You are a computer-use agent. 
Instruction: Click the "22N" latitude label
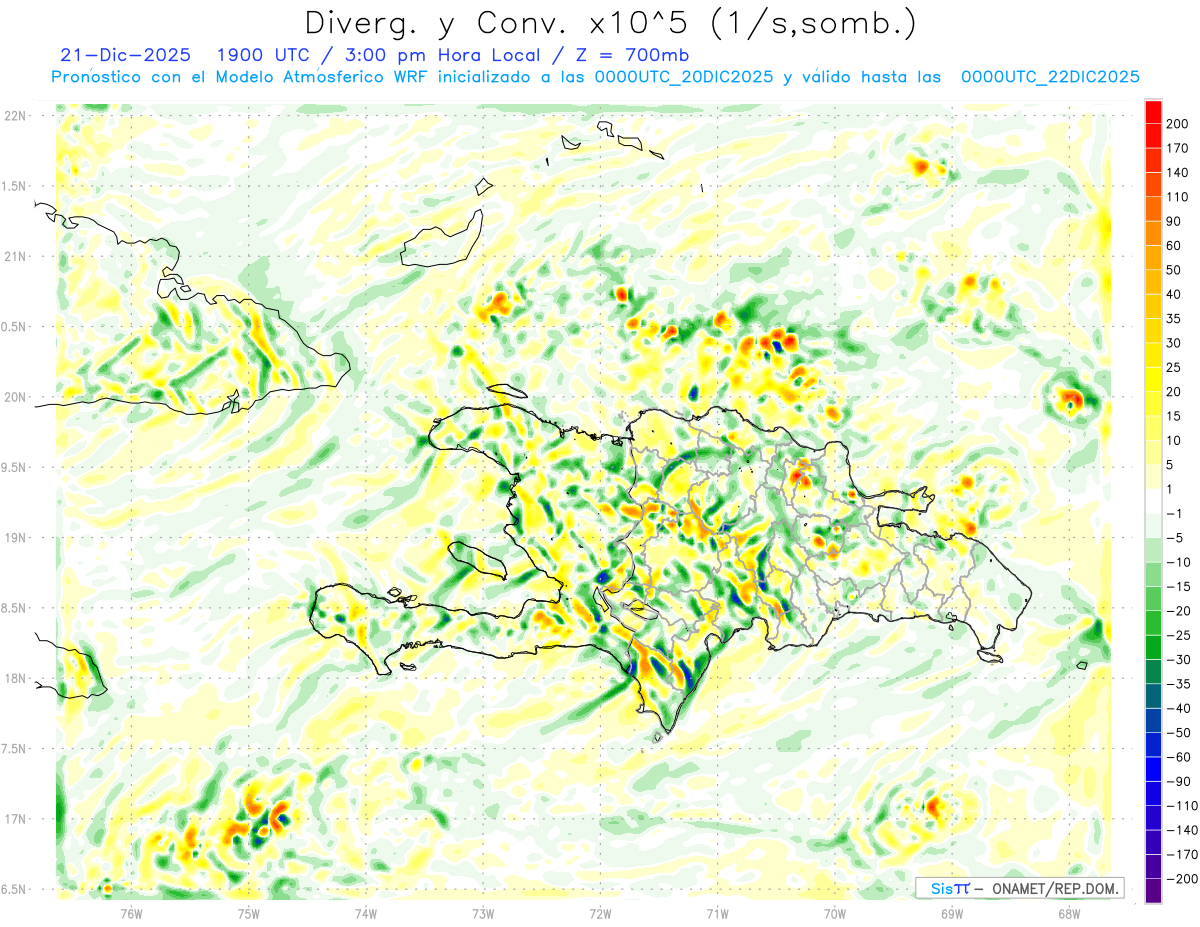pyautogui.click(x=16, y=115)
